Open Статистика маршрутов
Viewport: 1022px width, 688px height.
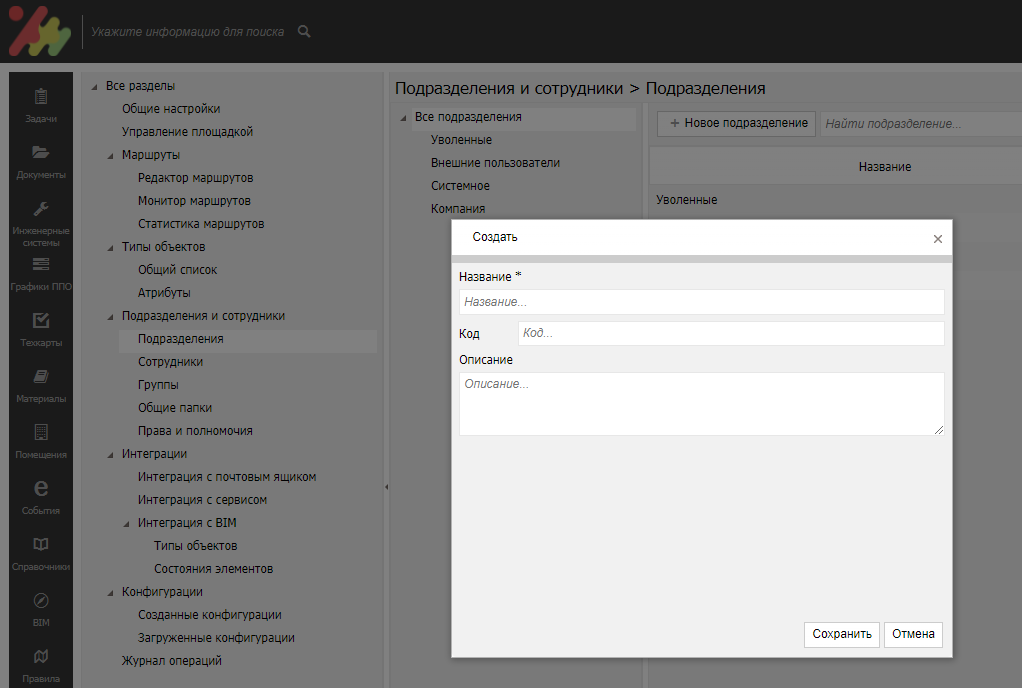[x=201, y=223]
